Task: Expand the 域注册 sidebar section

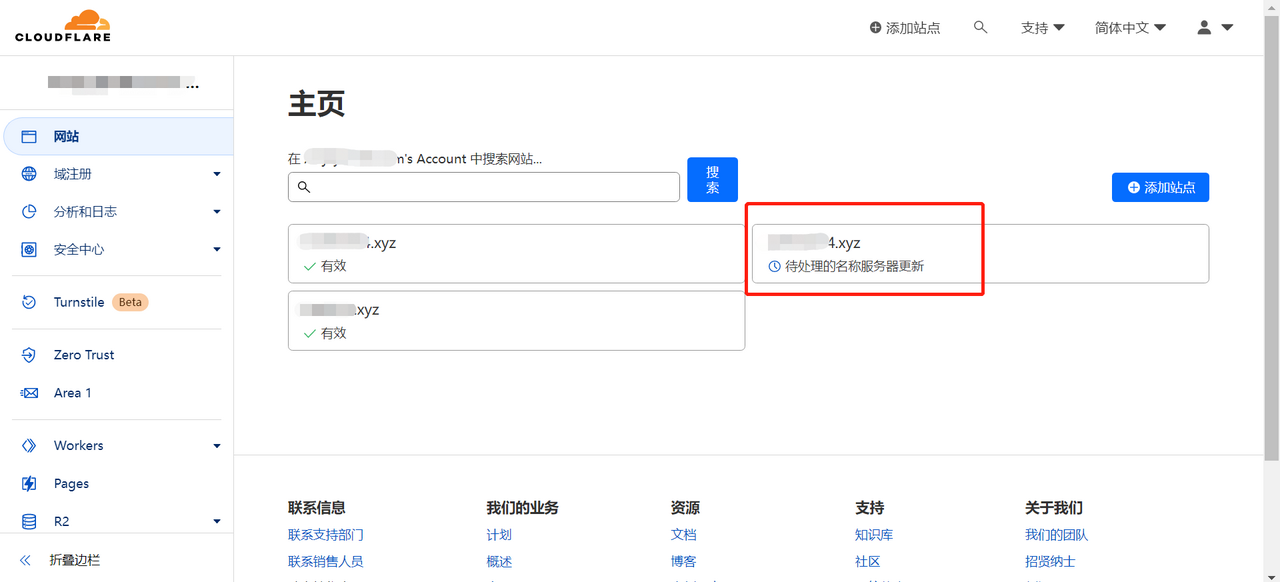Action: (217, 175)
